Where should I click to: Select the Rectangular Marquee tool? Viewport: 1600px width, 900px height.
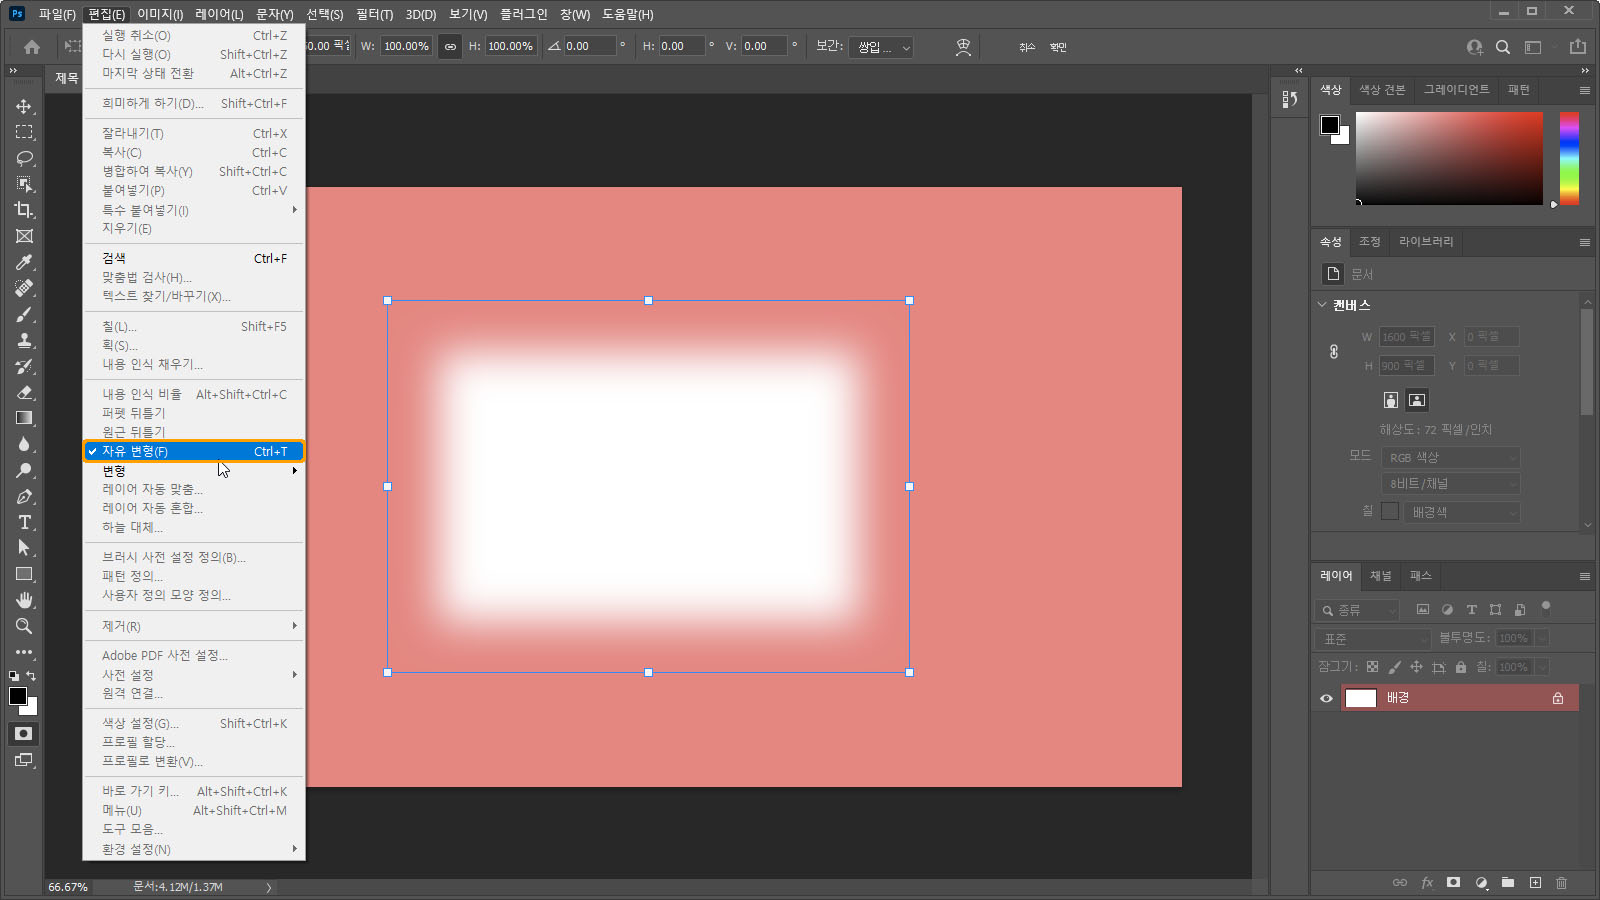24,132
